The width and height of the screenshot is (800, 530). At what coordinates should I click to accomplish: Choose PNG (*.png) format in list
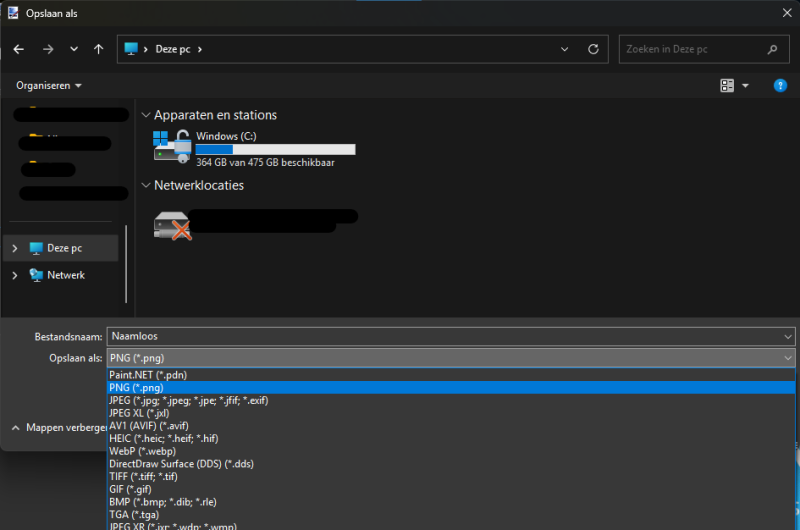click(451, 388)
